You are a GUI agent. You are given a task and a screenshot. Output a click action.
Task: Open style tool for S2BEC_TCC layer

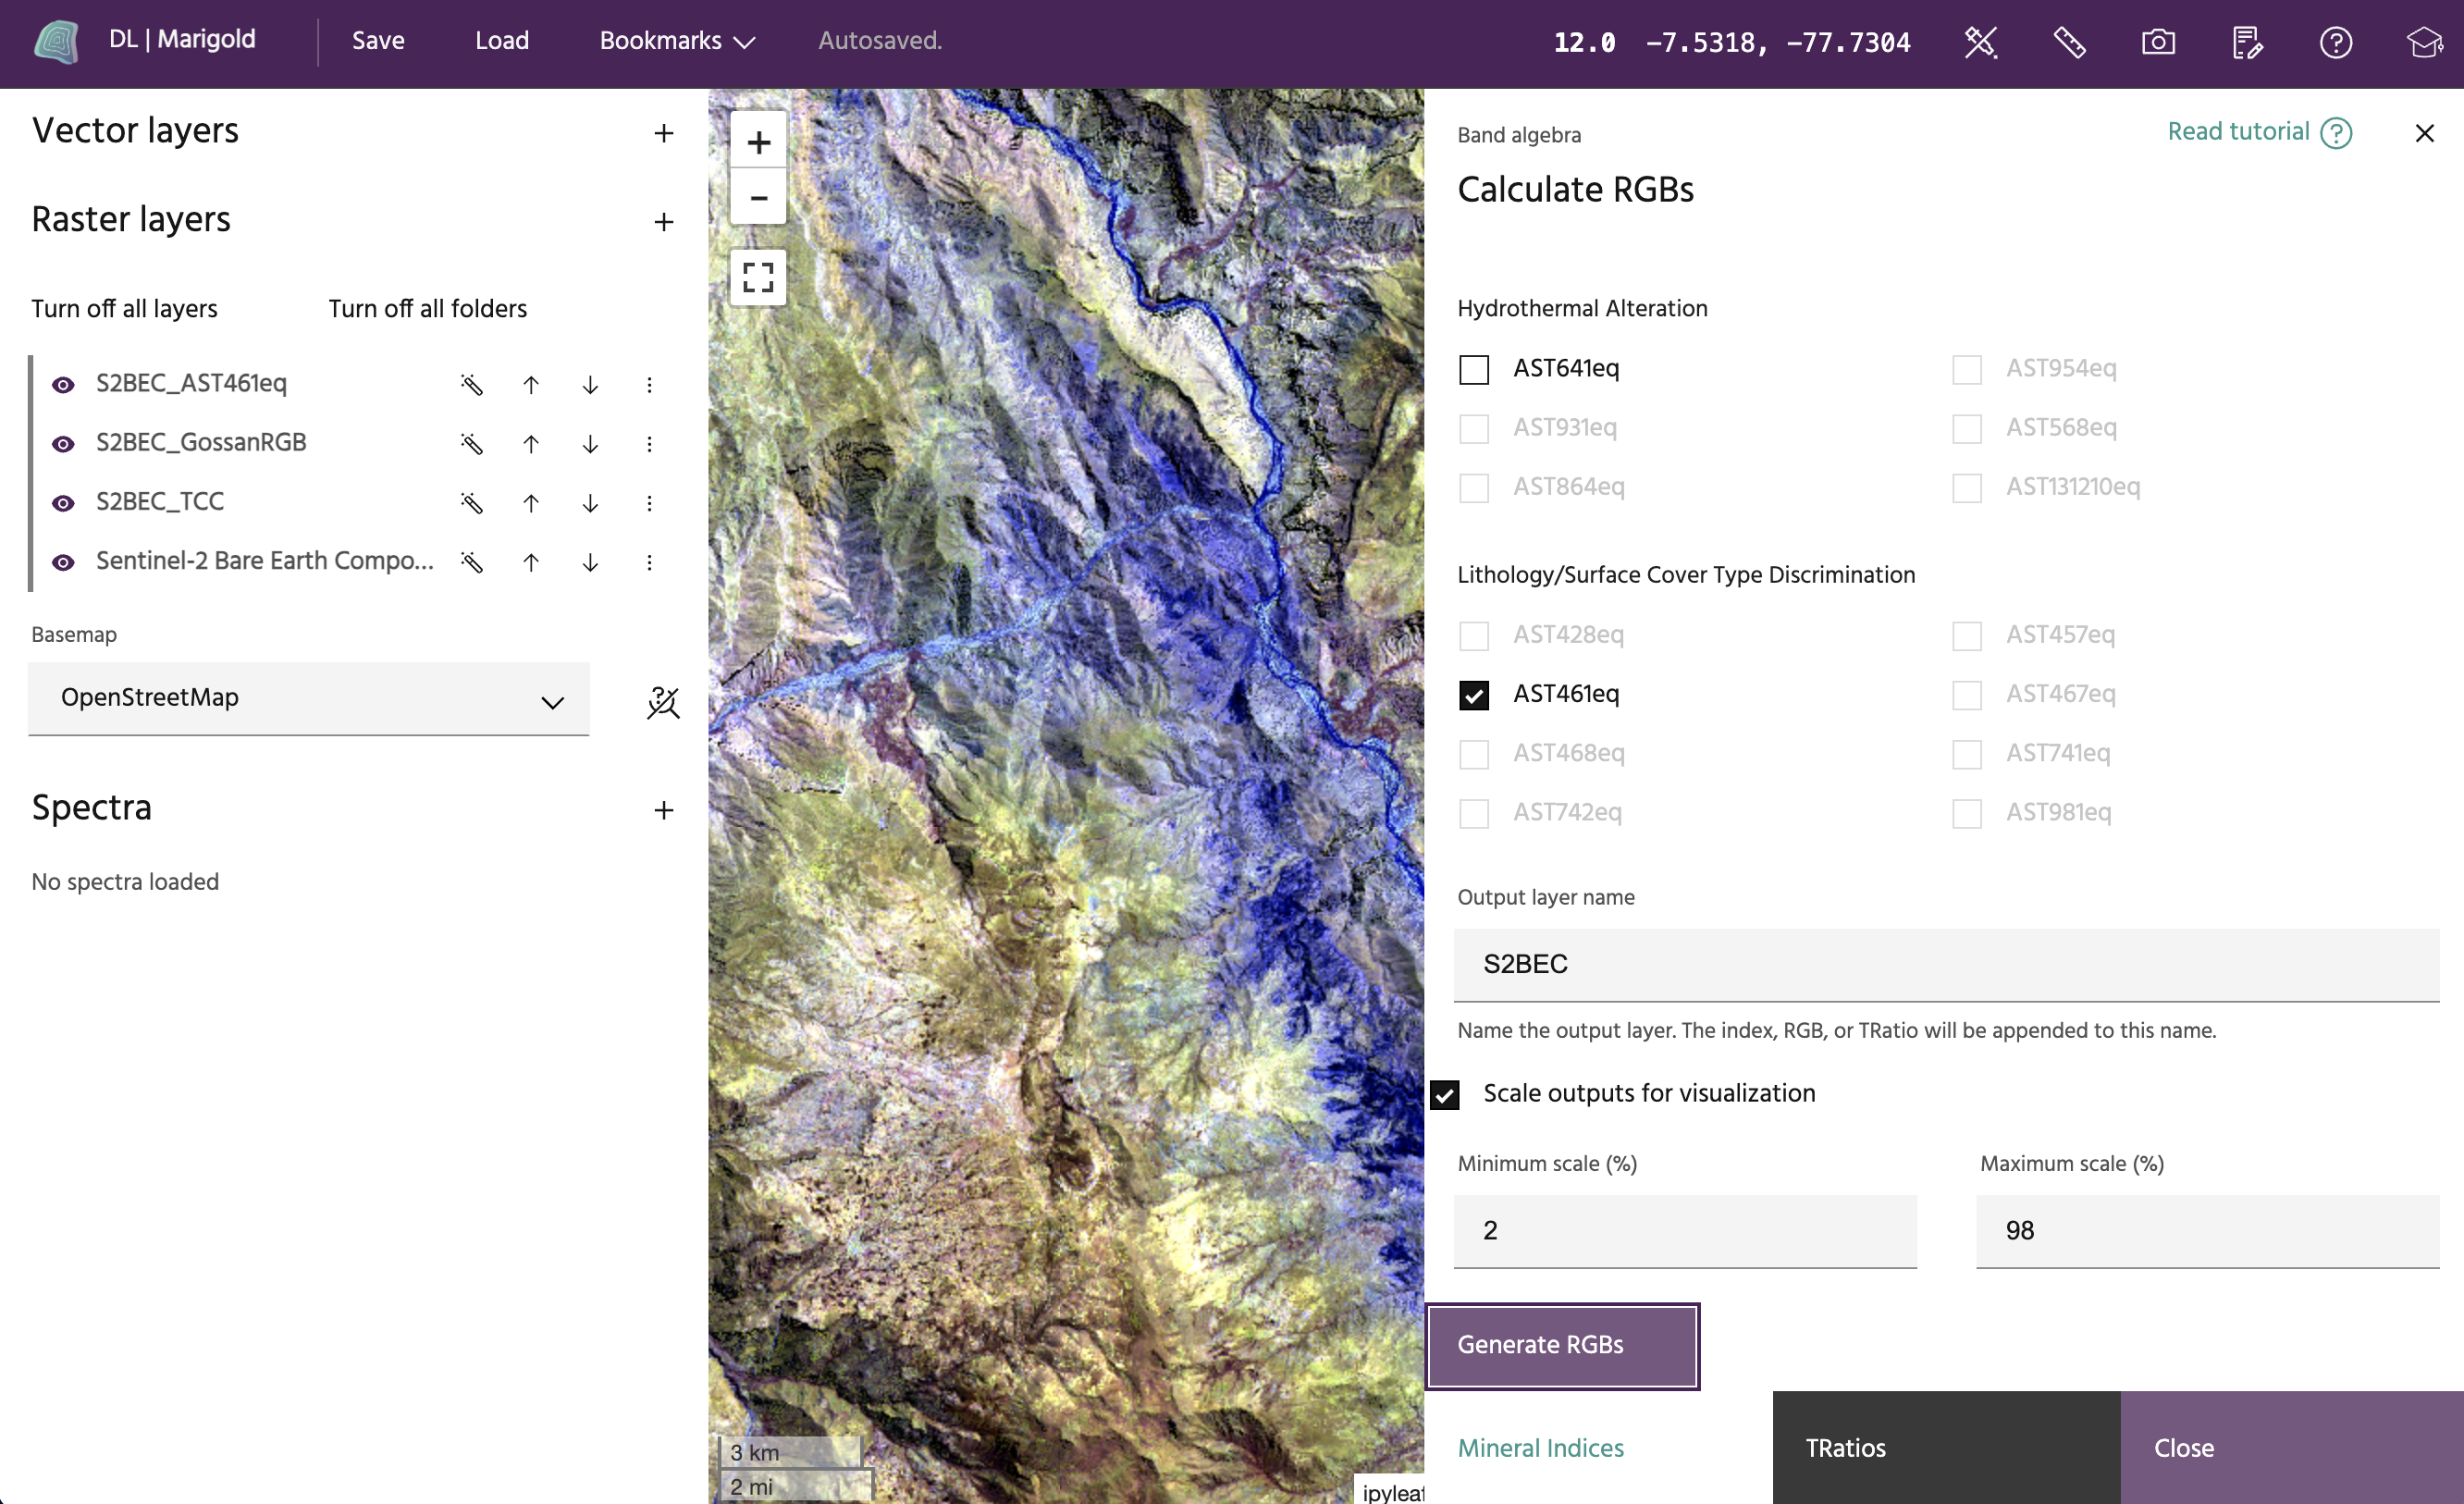pyautogui.click(x=471, y=503)
